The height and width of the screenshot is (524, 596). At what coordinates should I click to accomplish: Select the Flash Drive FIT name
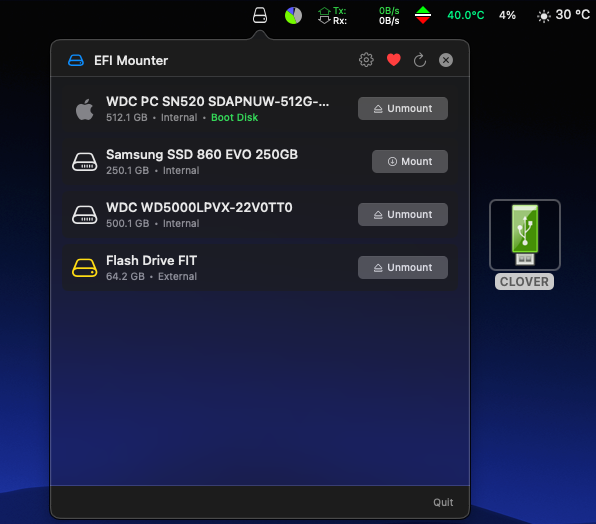pos(151,261)
